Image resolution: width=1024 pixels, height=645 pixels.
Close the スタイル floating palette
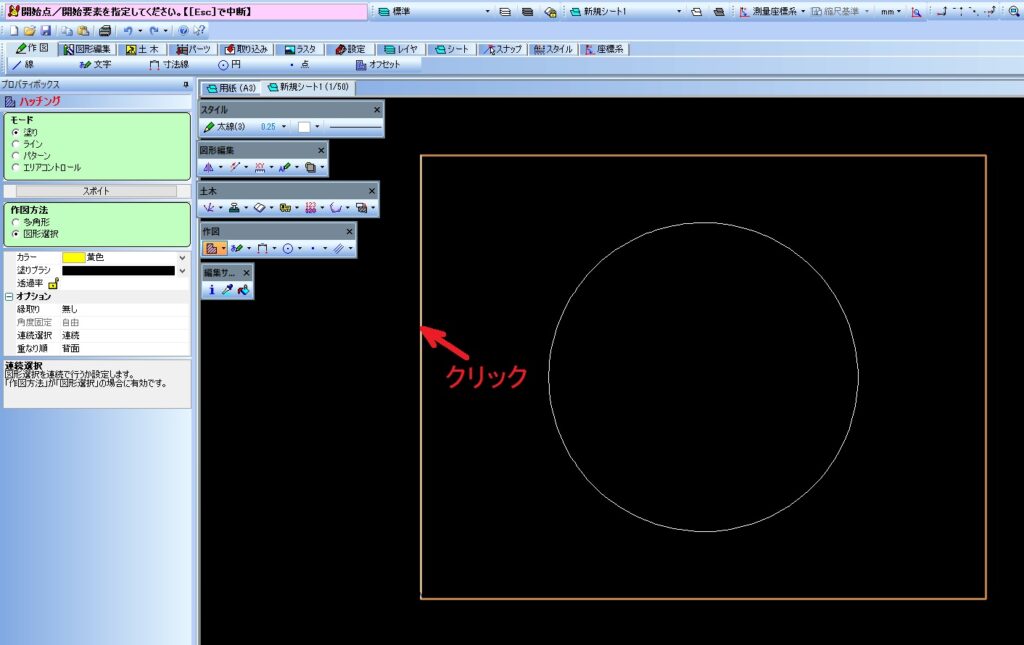[377, 110]
